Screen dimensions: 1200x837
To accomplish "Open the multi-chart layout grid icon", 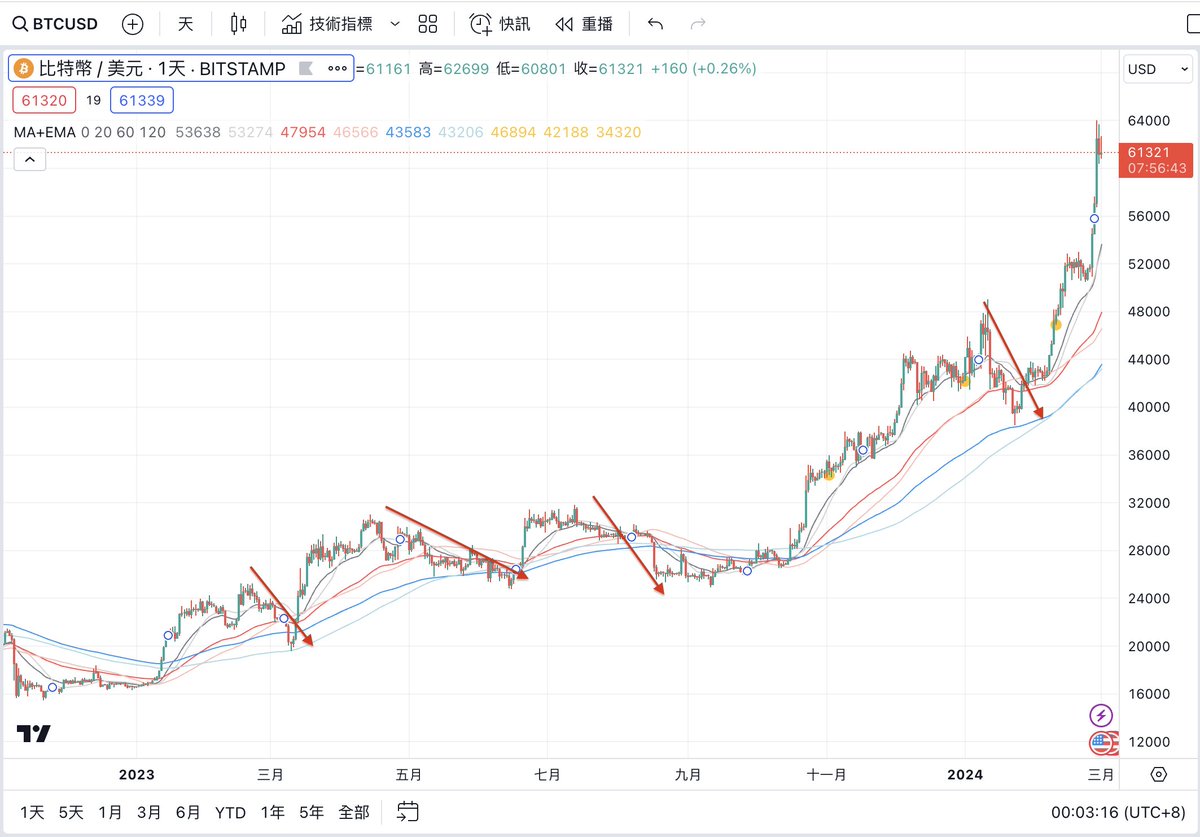I will (428, 23).
